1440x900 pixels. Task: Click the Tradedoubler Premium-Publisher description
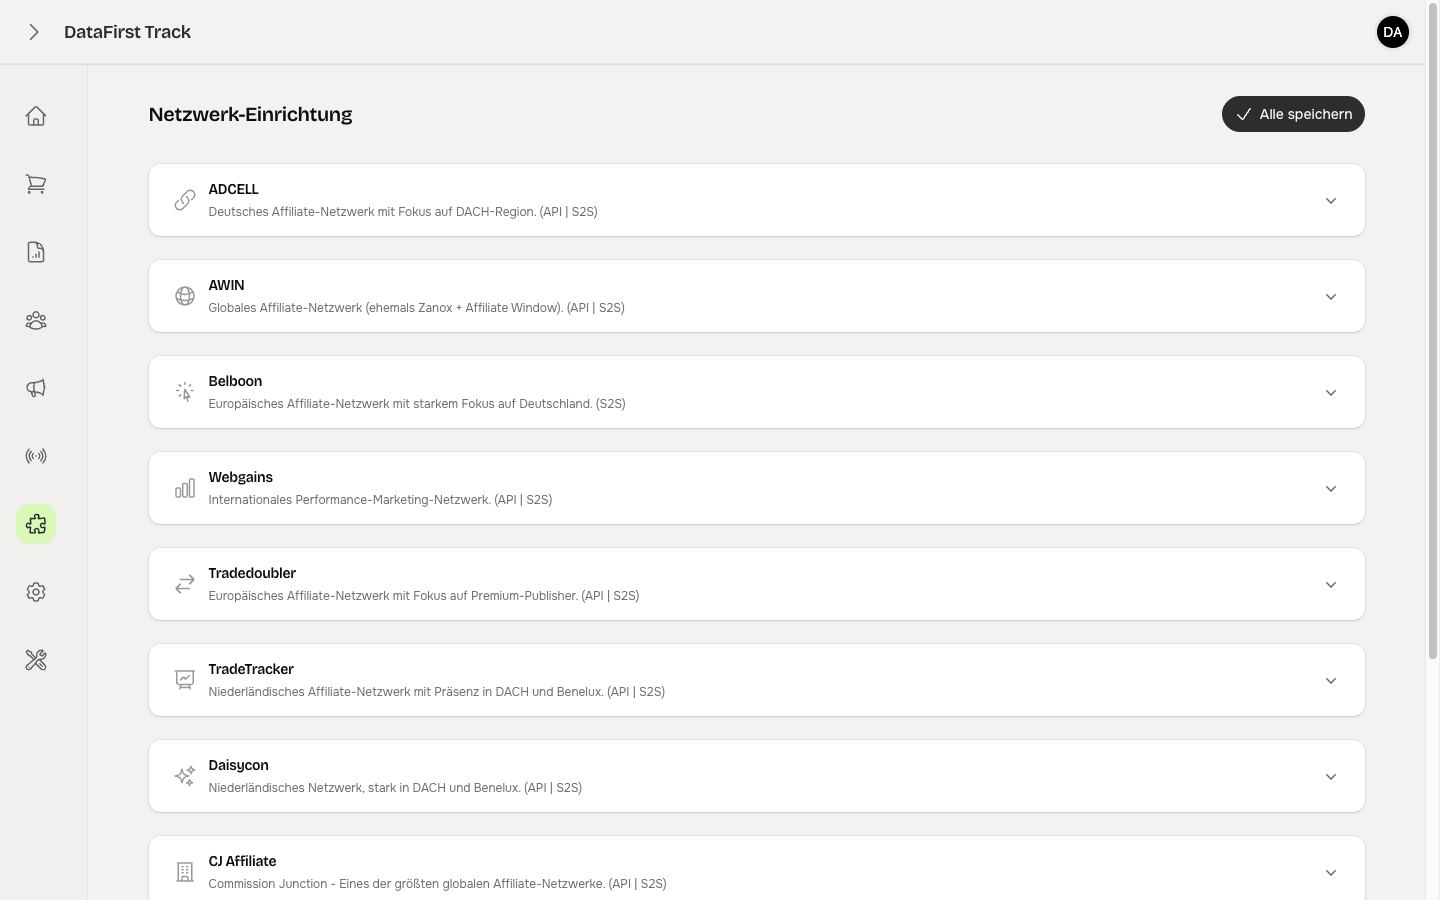coord(424,596)
